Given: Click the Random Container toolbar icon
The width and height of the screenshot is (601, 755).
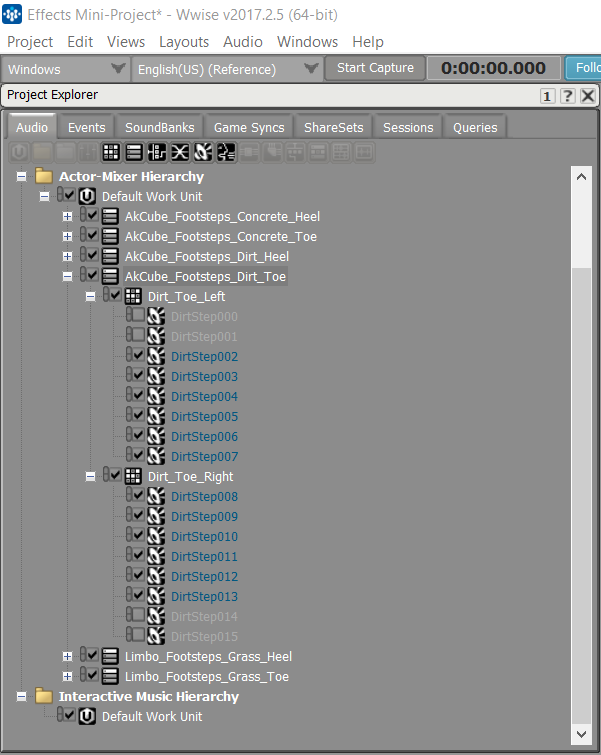Looking at the screenshot, I should point(111,153).
